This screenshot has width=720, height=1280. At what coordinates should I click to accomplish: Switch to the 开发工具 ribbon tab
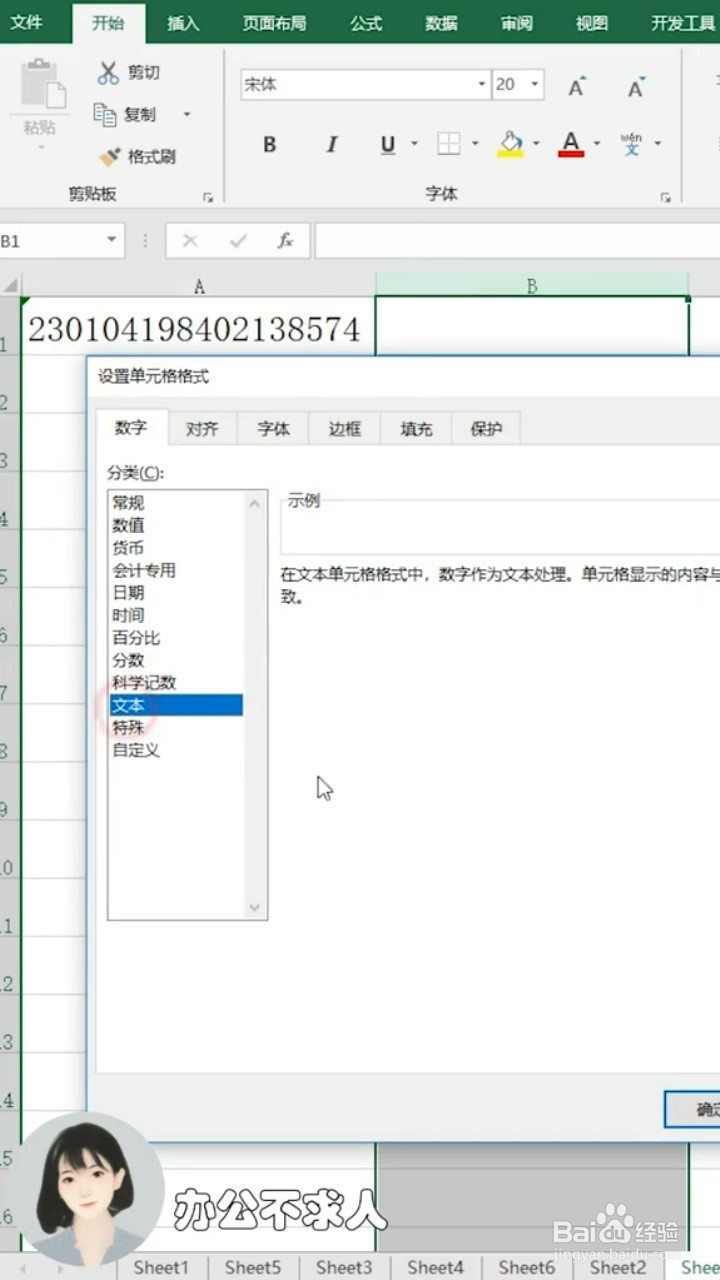[683, 23]
